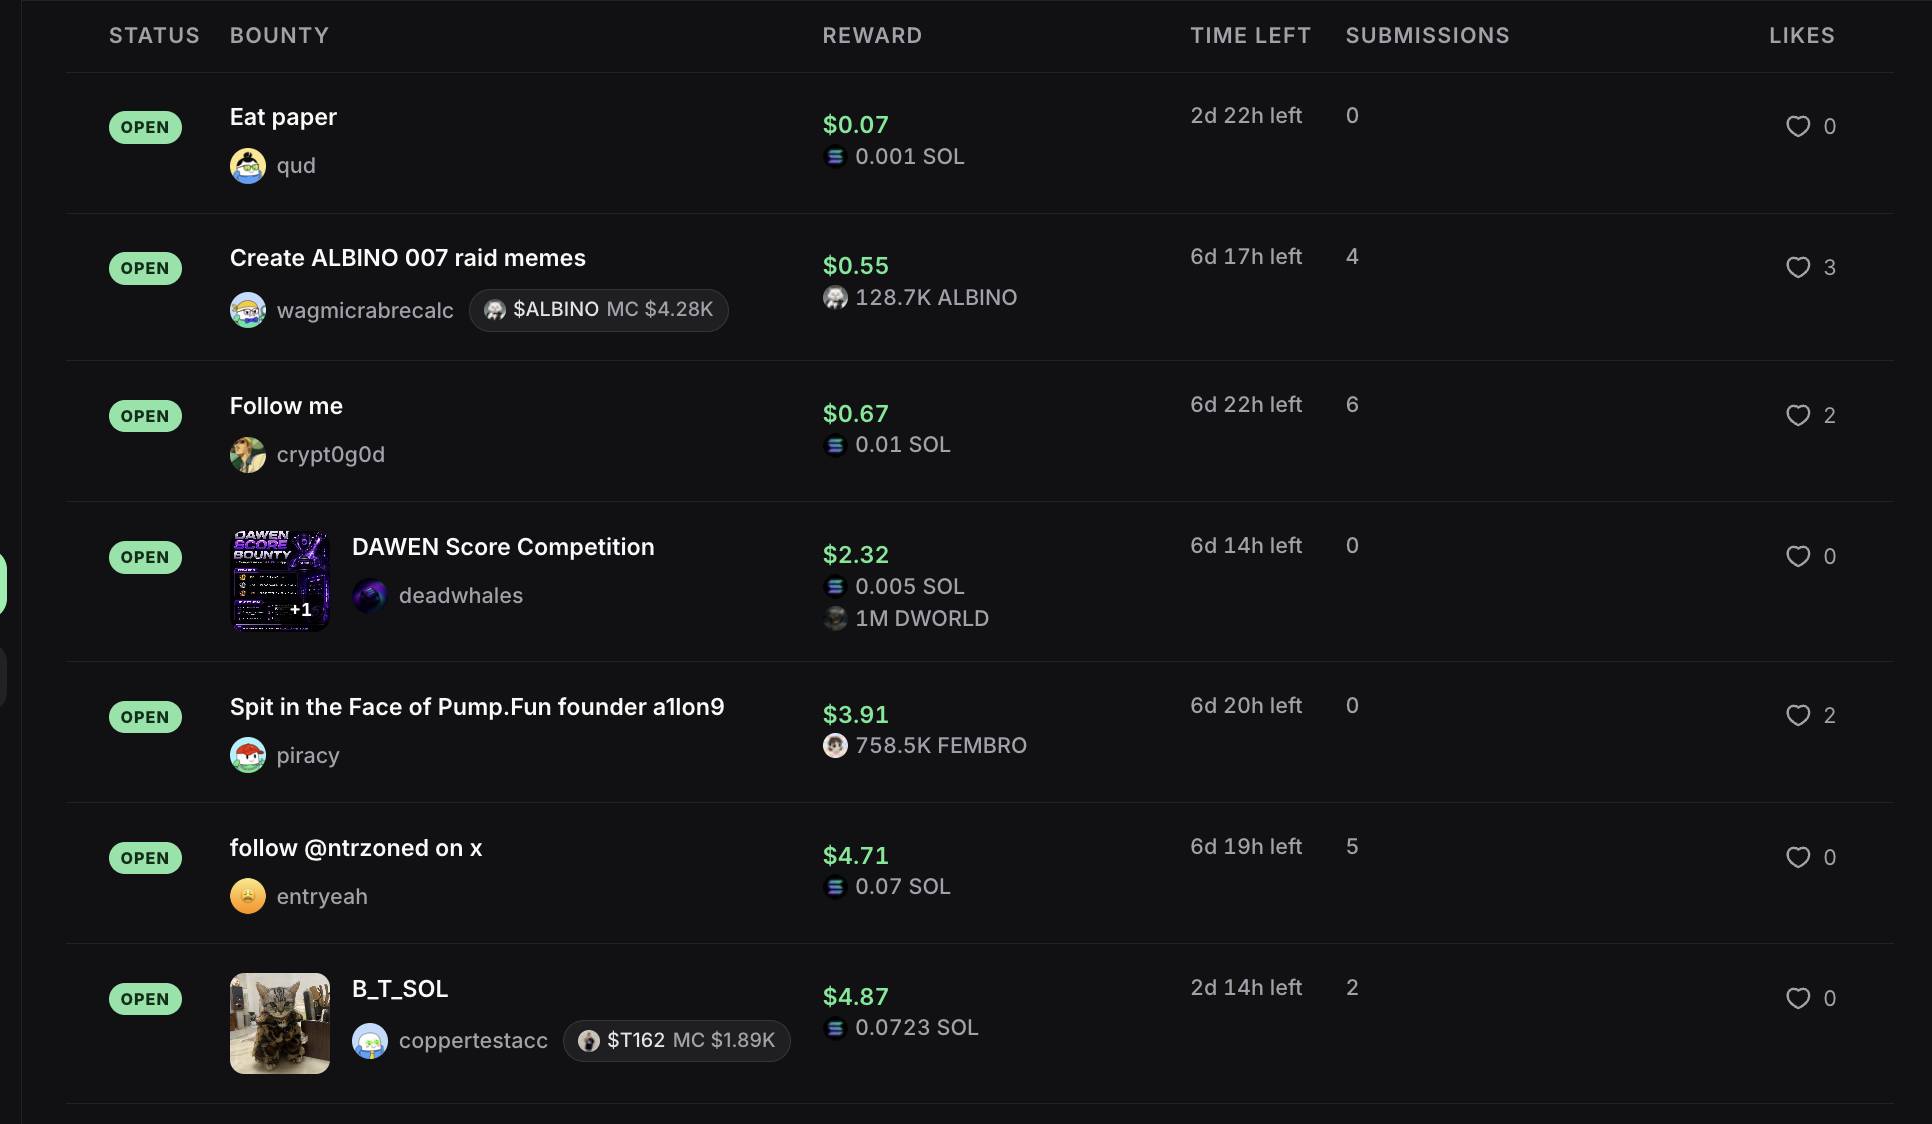
Task: Click username qud
Action: click(296, 166)
